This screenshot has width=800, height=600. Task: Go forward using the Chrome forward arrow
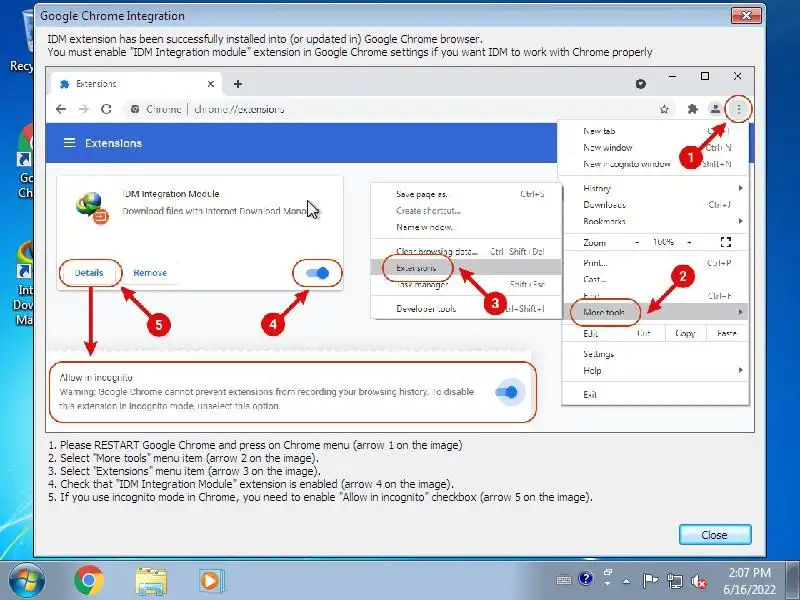pos(84,109)
